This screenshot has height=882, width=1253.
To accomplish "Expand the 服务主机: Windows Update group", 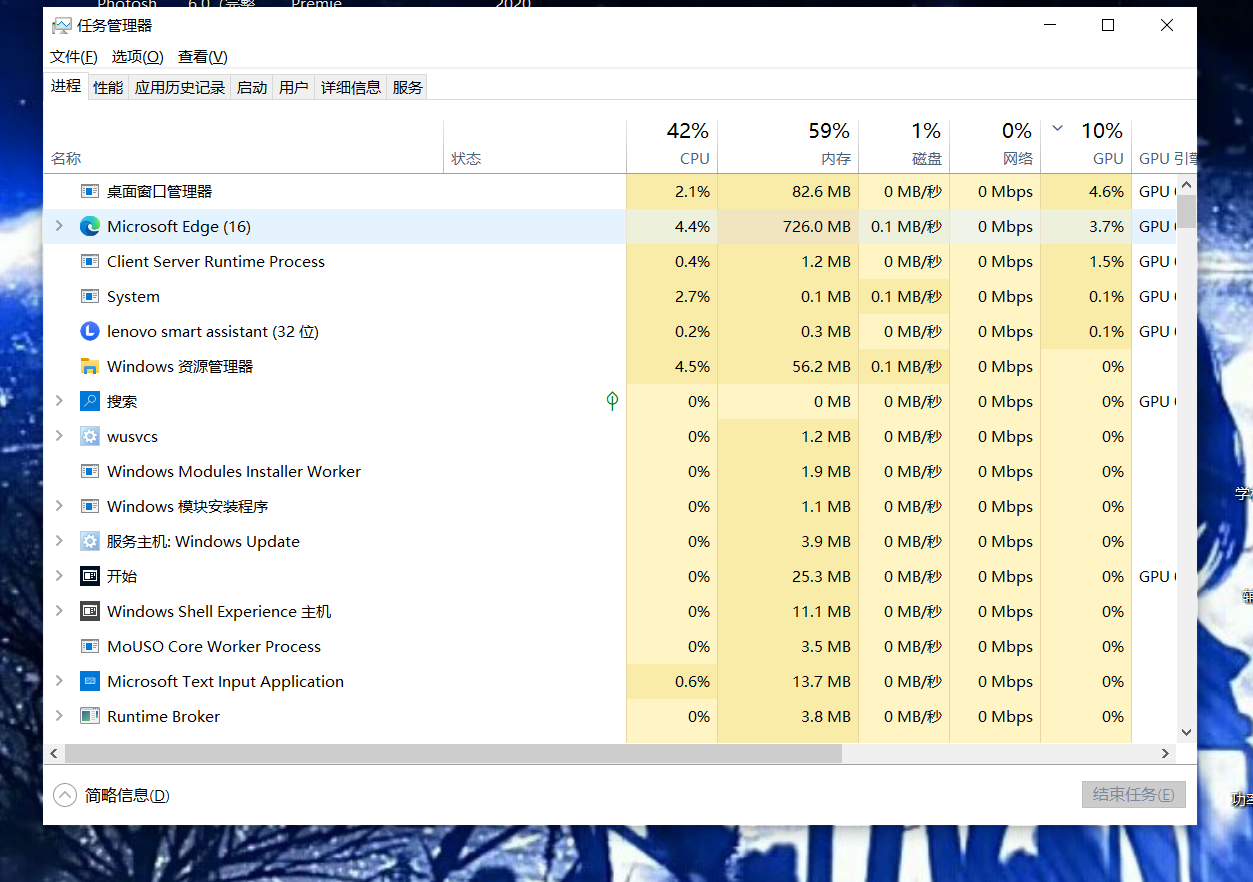I will [59, 541].
